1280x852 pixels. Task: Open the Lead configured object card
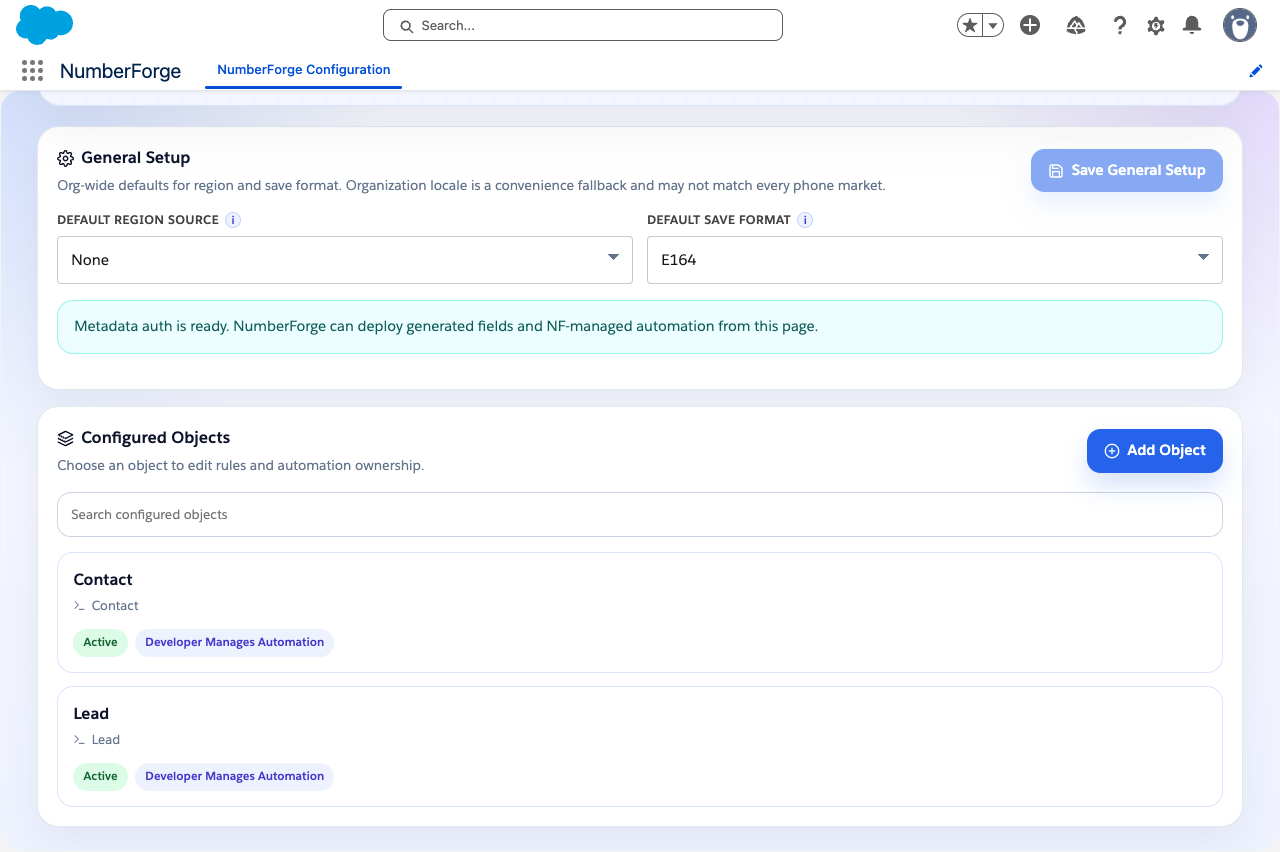(x=640, y=746)
